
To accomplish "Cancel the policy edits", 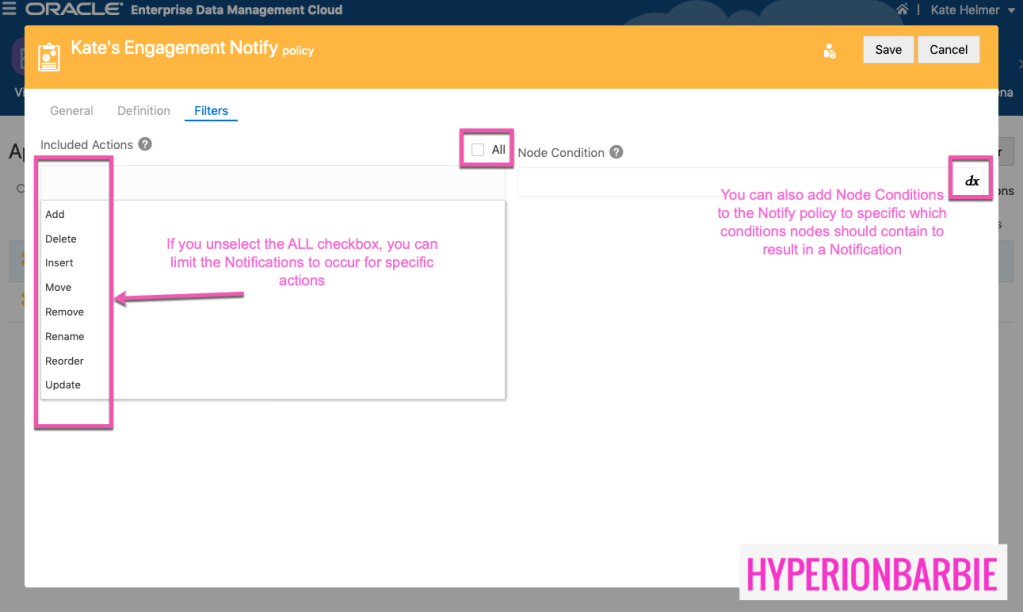I will pos(948,50).
